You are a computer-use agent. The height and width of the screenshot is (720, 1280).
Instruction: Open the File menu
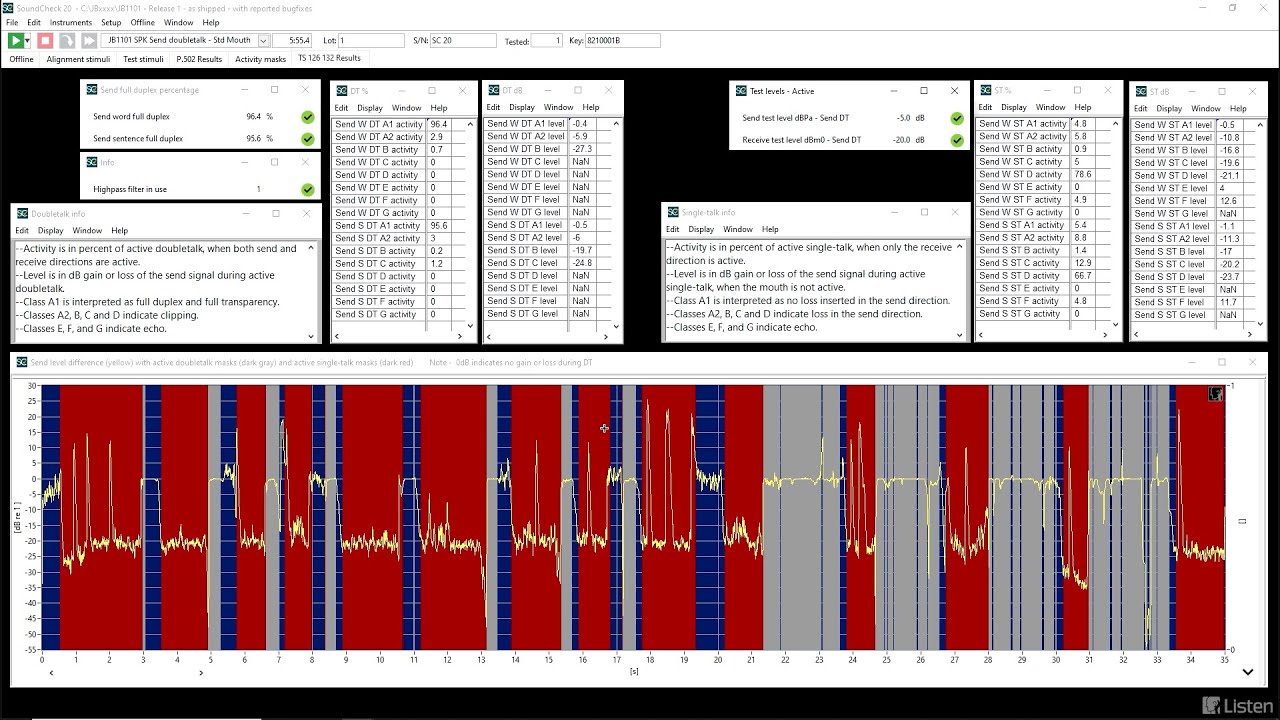pyautogui.click(x=12, y=22)
